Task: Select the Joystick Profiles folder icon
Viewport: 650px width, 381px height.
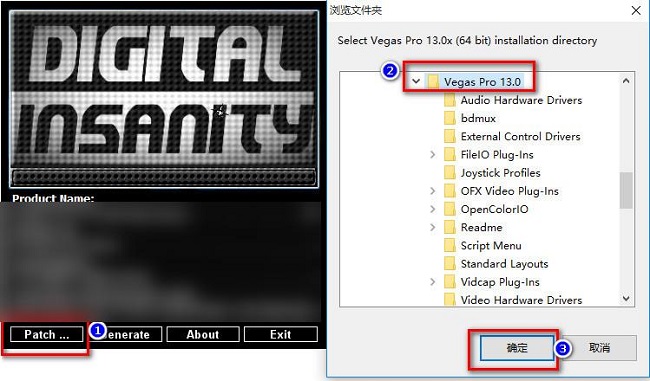Action: point(450,173)
